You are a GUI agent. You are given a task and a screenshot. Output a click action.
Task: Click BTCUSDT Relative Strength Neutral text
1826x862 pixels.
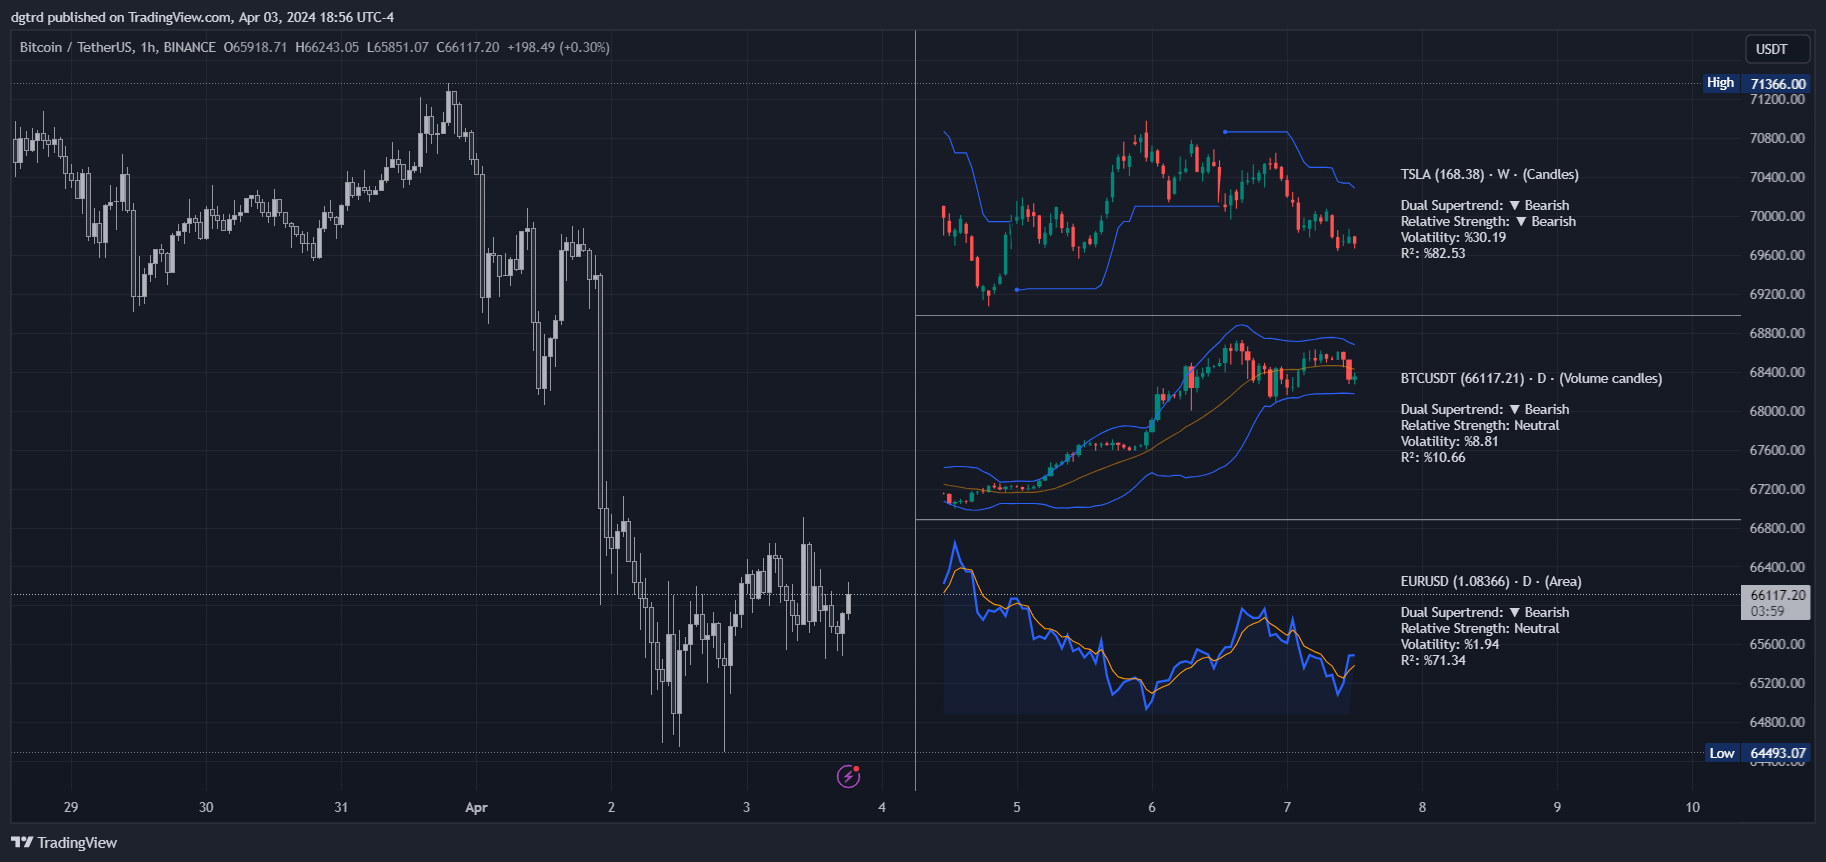coord(1480,425)
